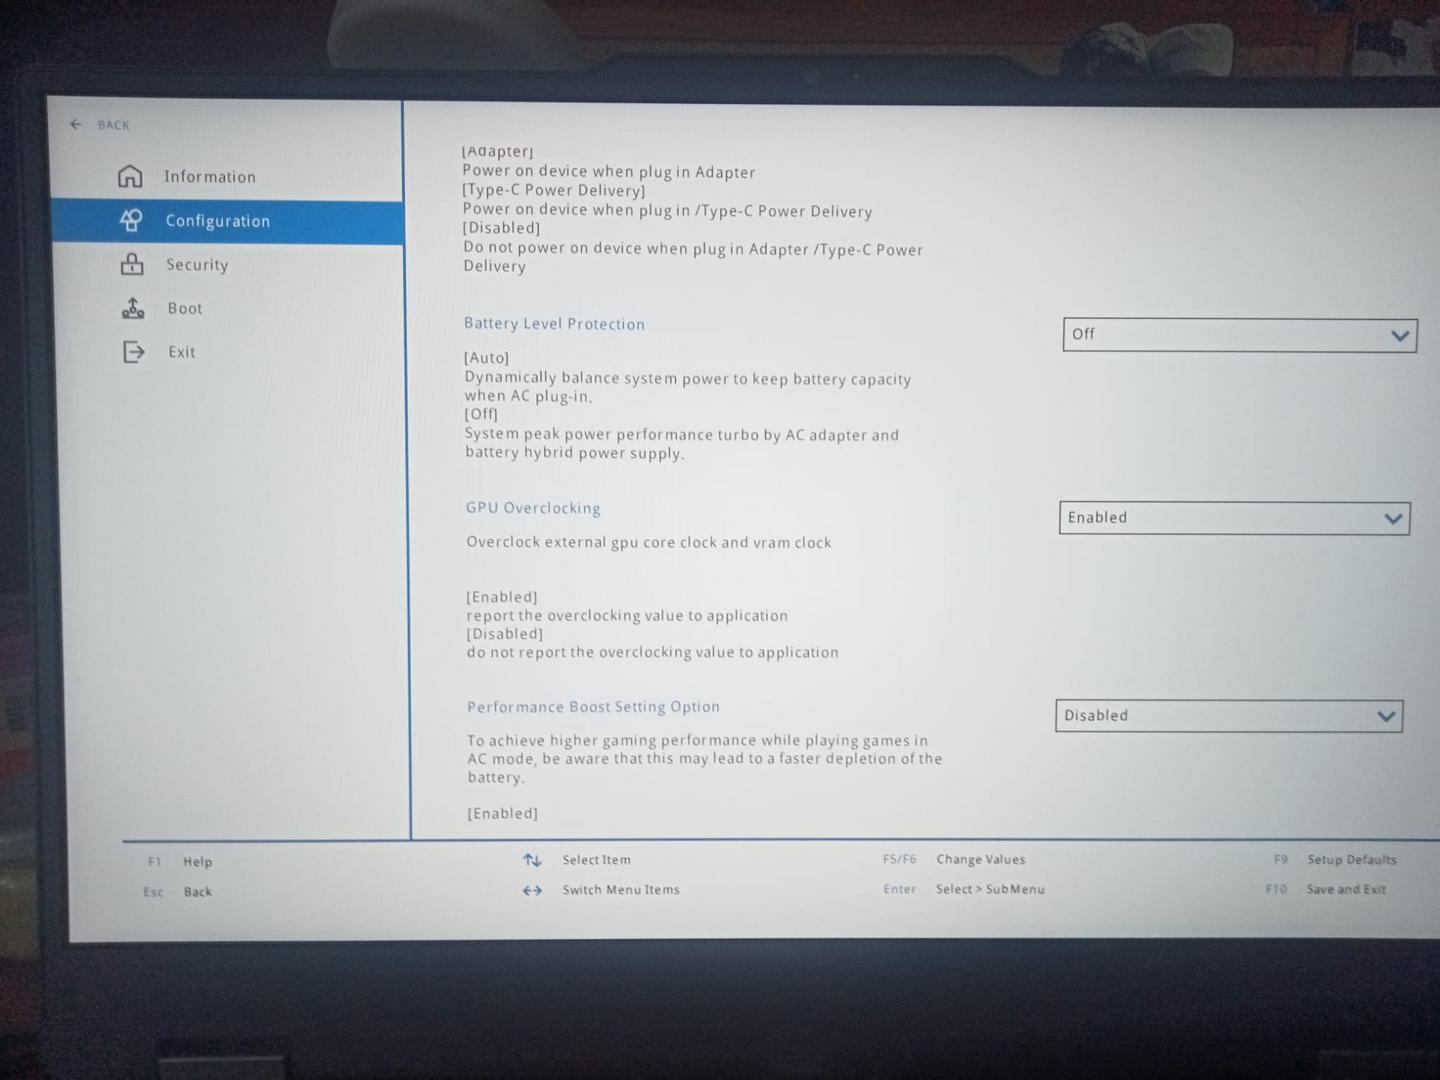Click the 'Dynamically balance system power' description

pyautogui.click(x=688, y=387)
